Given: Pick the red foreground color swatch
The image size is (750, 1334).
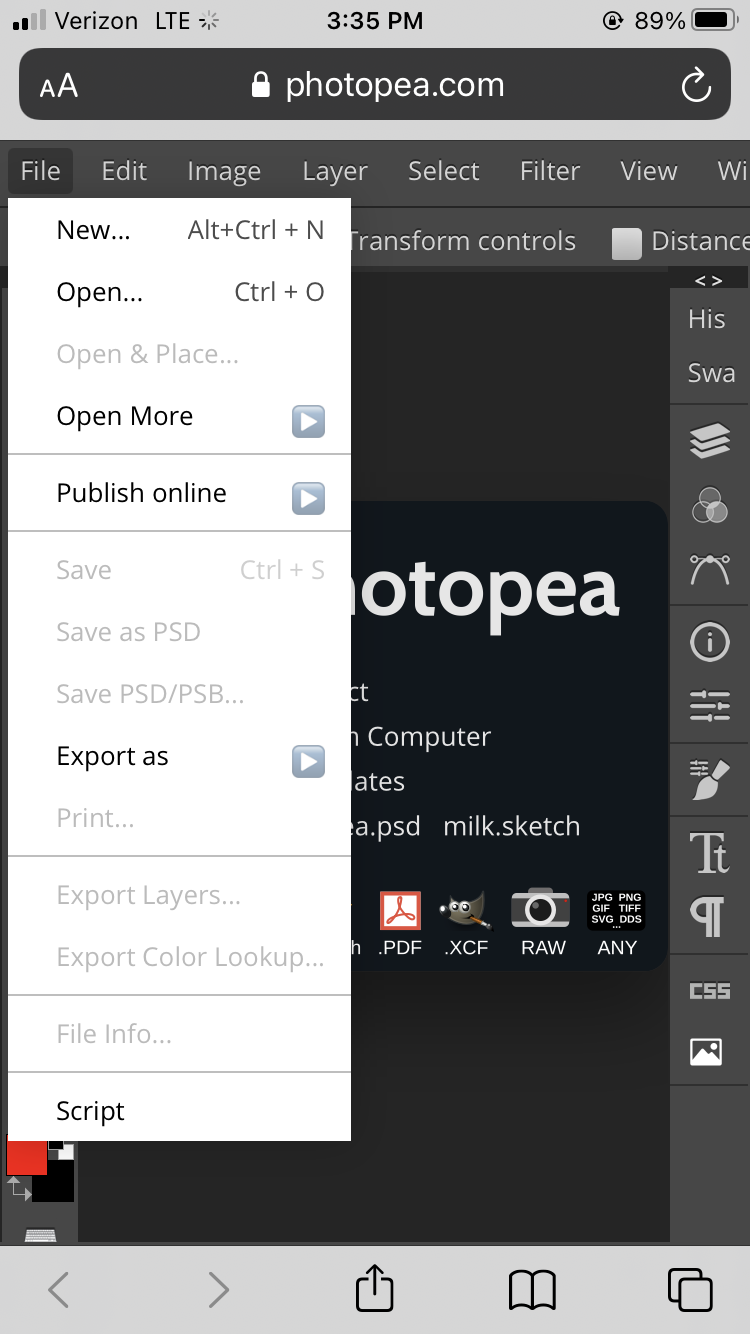Looking at the screenshot, I should pyautogui.click(x=26, y=1157).
